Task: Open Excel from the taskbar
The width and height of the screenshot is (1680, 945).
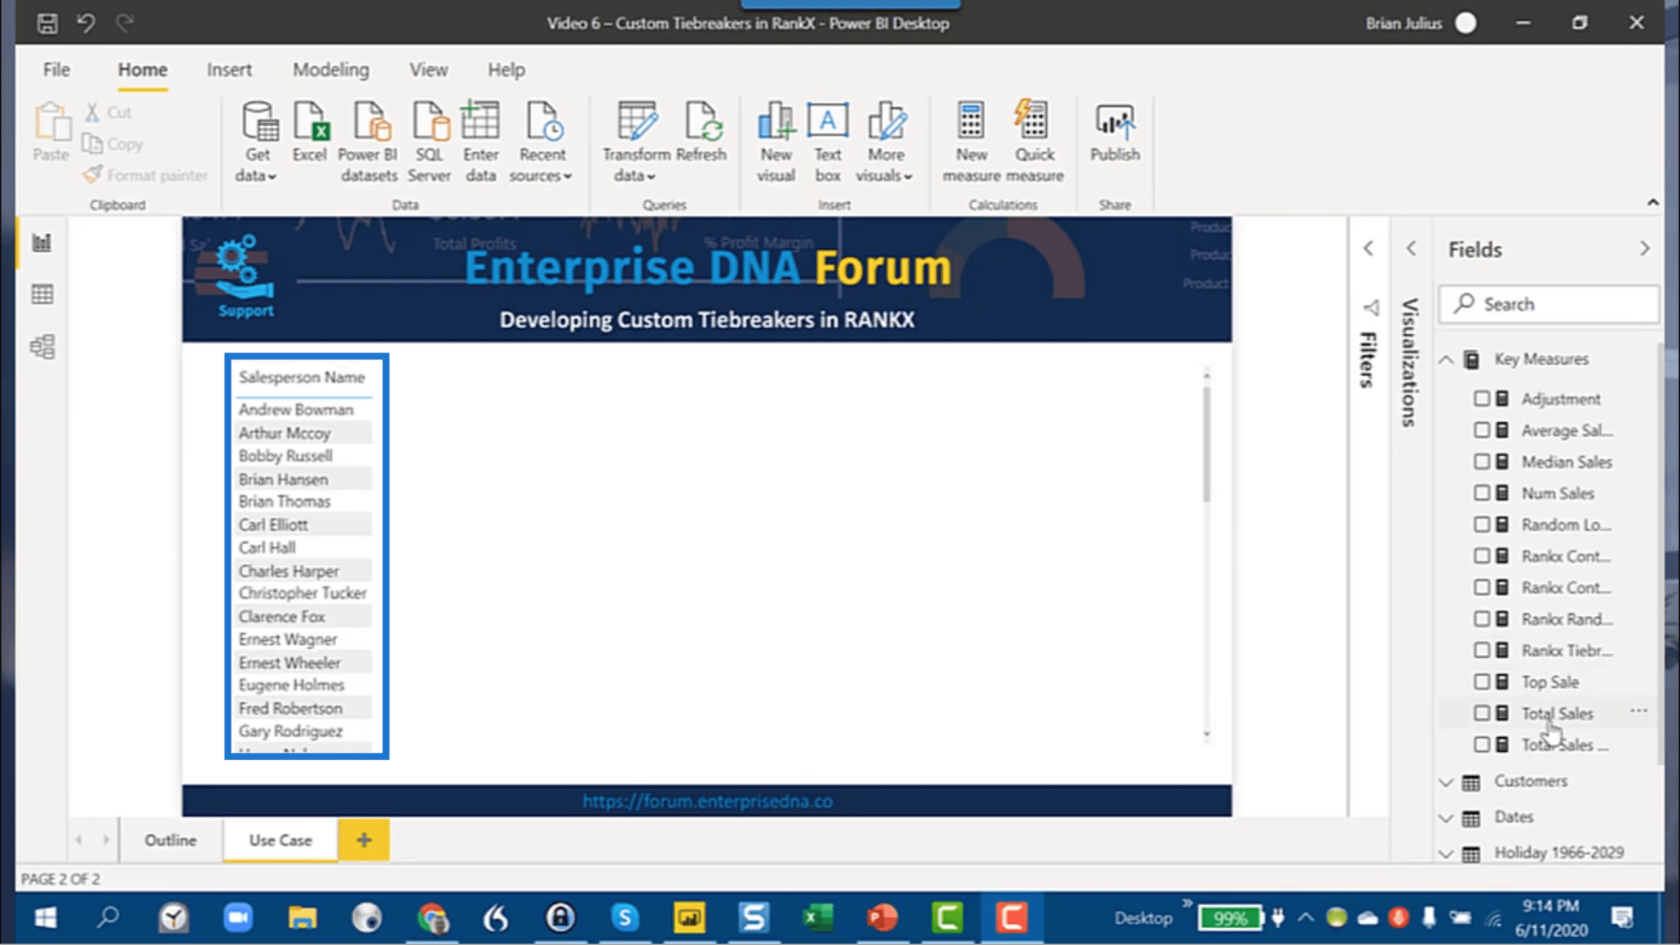Action: tap(818, 918)
